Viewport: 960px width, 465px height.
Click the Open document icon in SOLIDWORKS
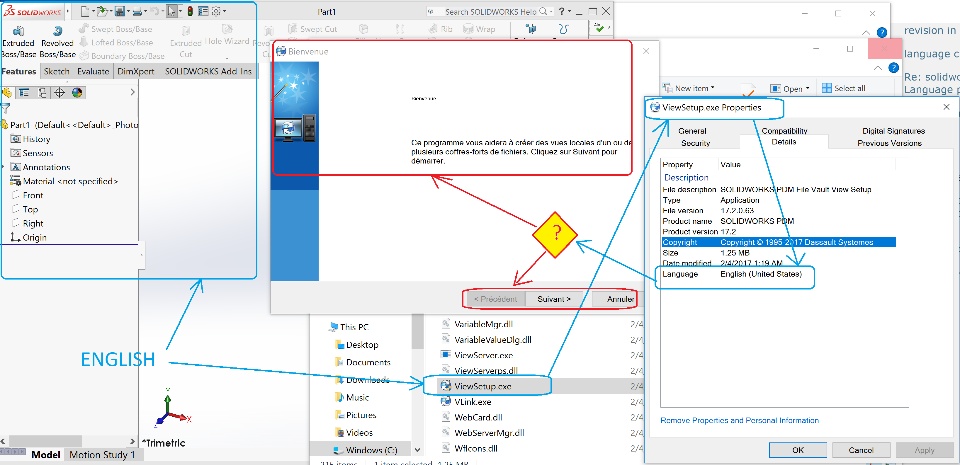coord(102,10)
